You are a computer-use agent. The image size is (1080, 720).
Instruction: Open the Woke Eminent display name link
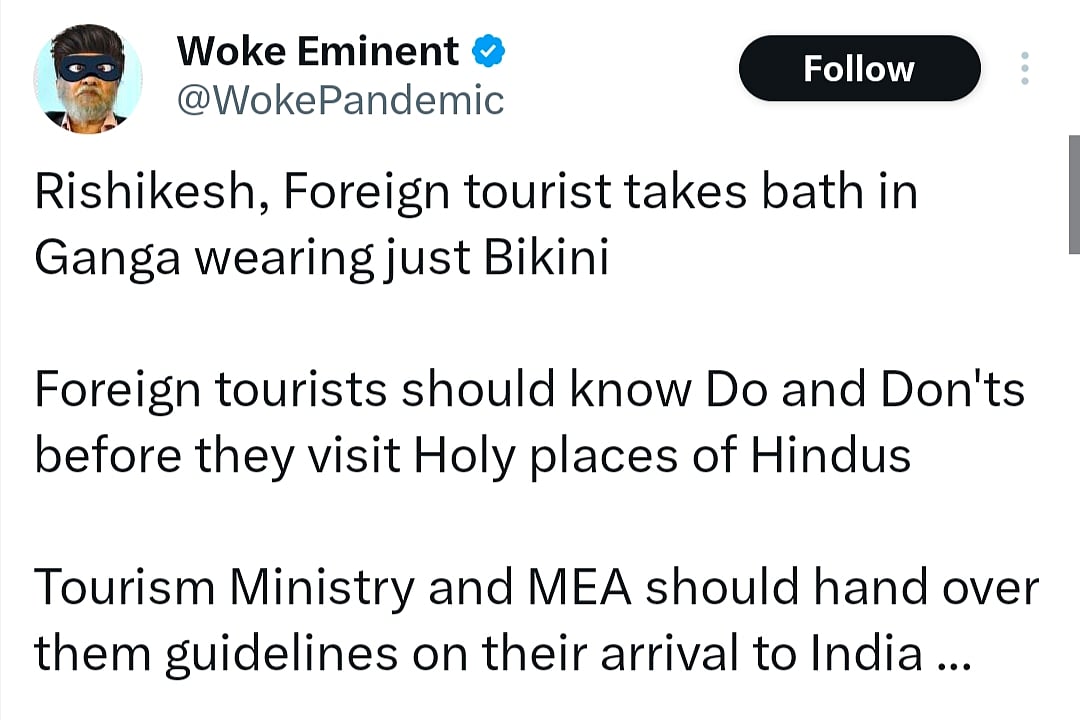(318, 51)
